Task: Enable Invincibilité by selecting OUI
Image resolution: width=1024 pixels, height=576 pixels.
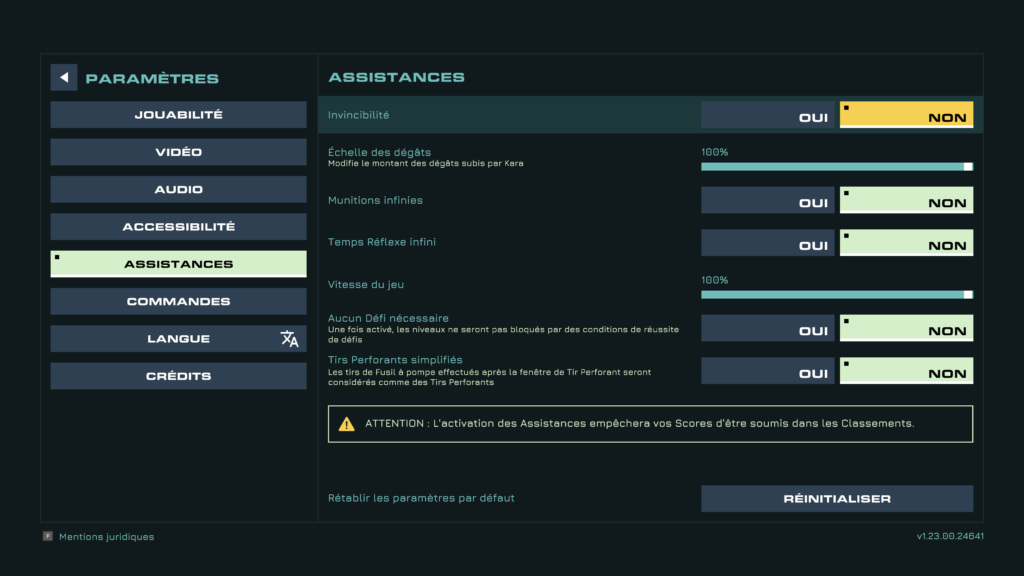Action: (x=767, y=115)
